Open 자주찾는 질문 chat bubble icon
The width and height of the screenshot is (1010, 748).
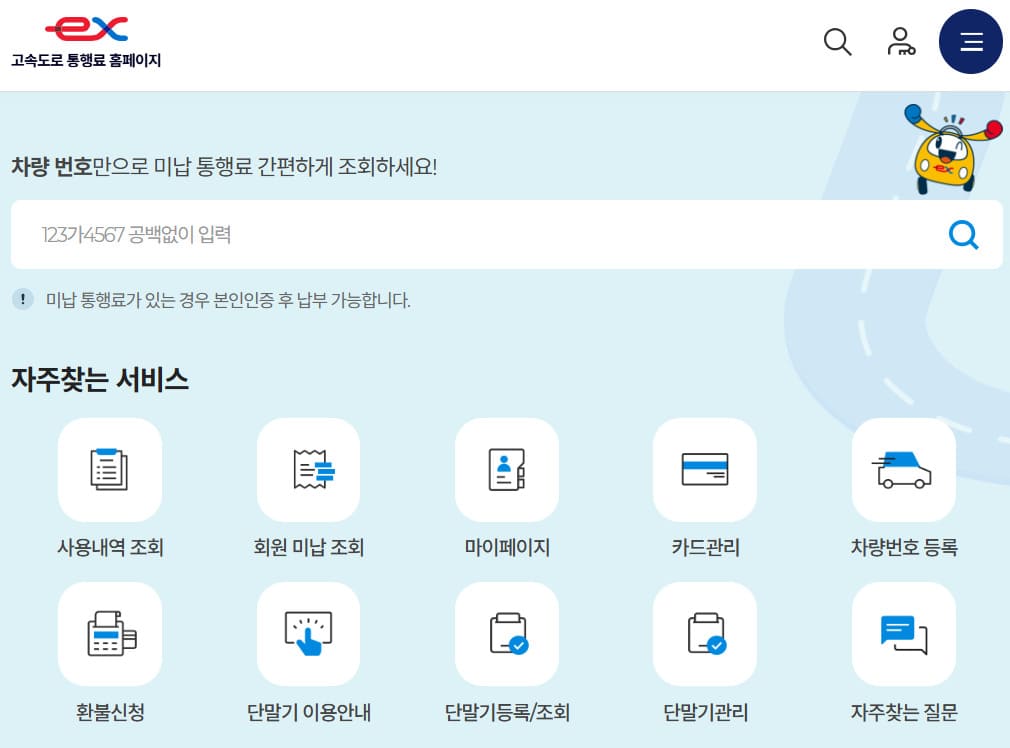(903, 634)
